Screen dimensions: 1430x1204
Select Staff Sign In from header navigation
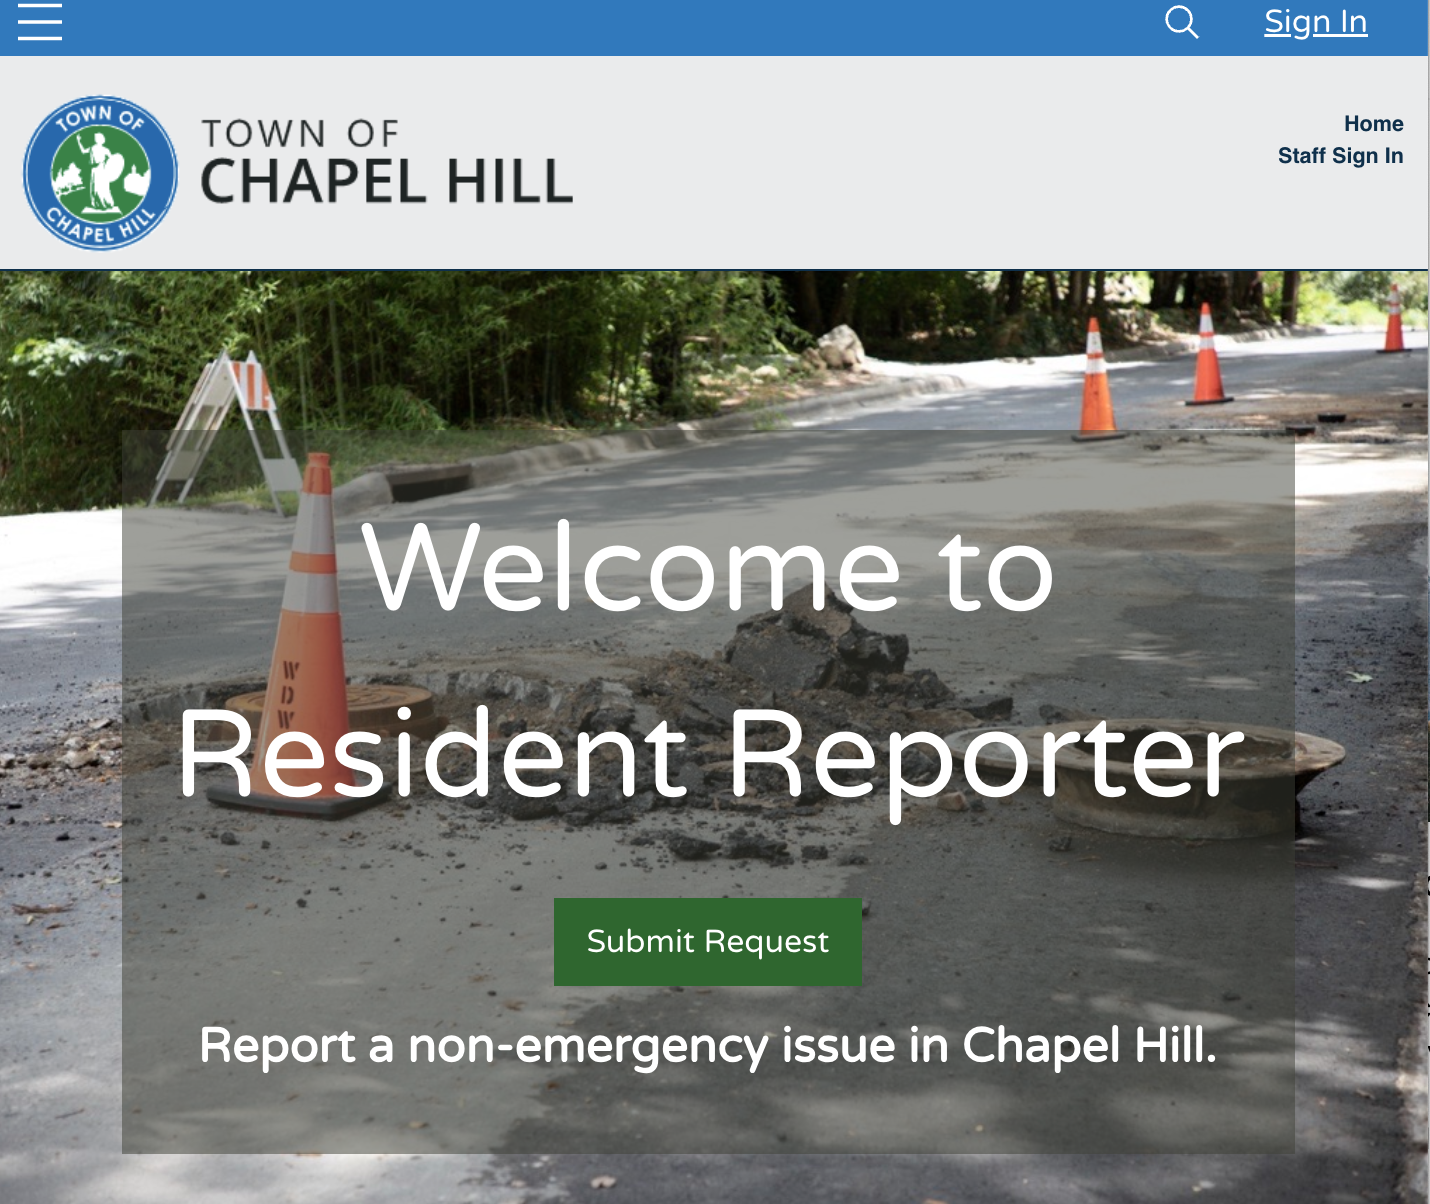click(x=1340, y=155)
